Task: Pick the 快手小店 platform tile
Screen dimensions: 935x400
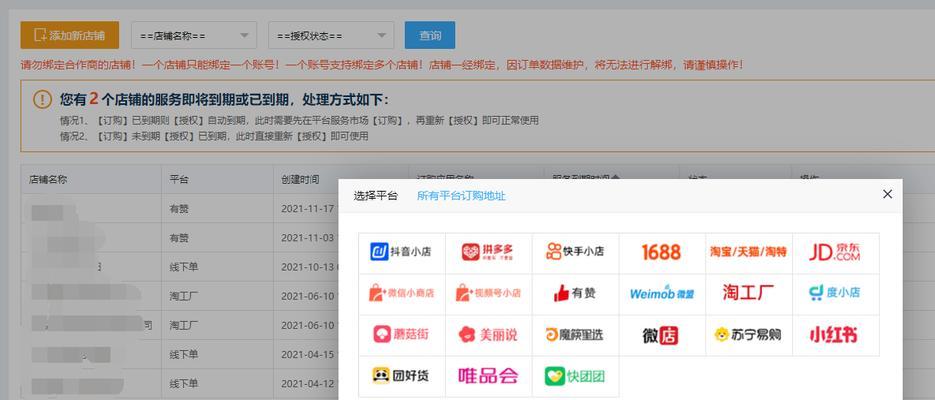Action: 575,253
